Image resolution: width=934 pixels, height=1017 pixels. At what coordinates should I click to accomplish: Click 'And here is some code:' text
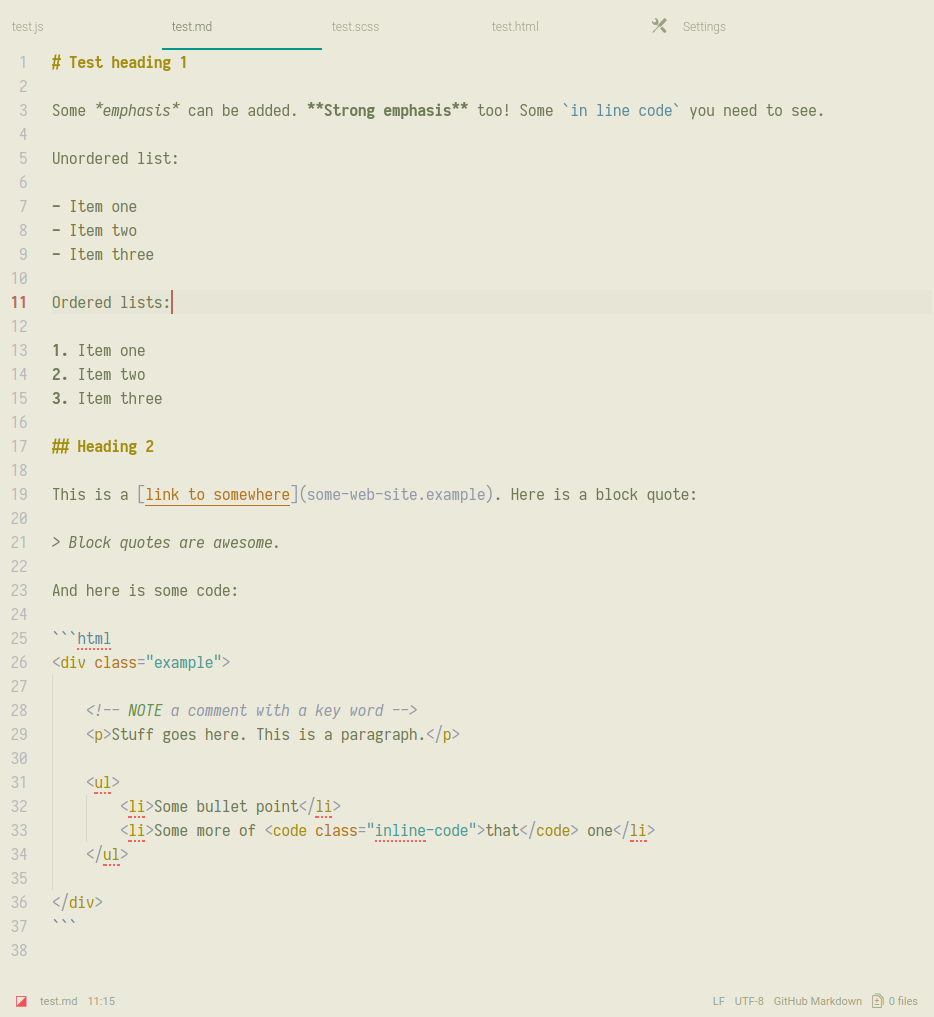coord(145,590)
